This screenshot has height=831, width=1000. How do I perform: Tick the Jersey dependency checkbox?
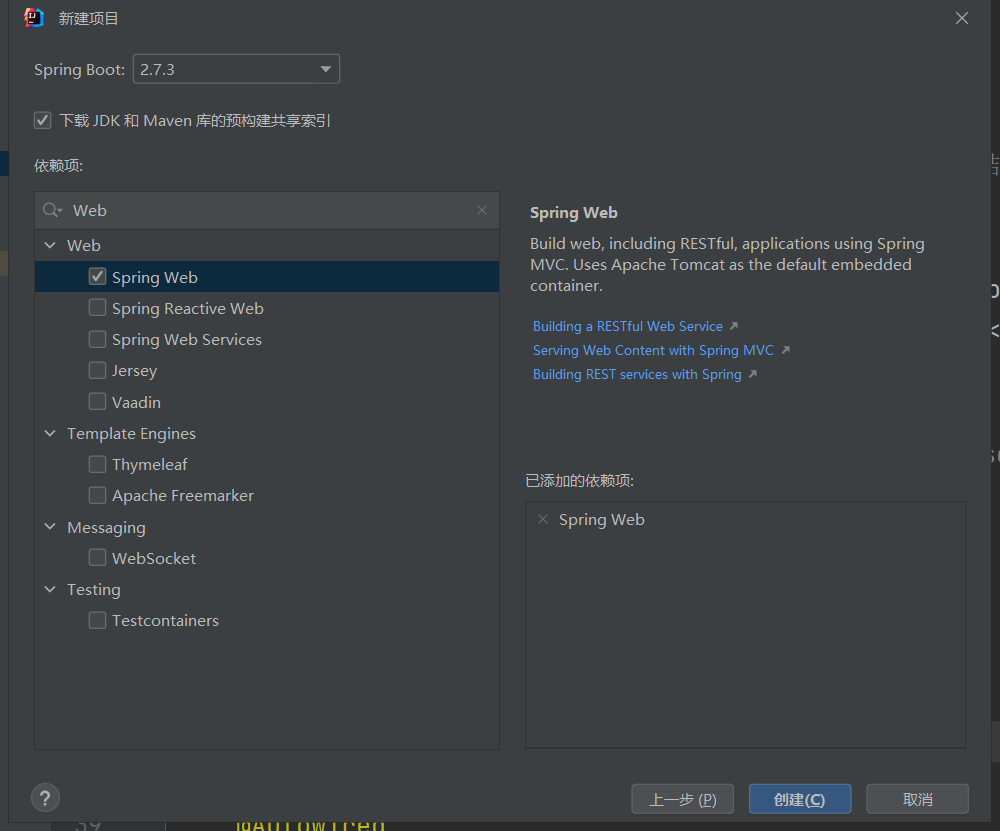pos(98,370)
